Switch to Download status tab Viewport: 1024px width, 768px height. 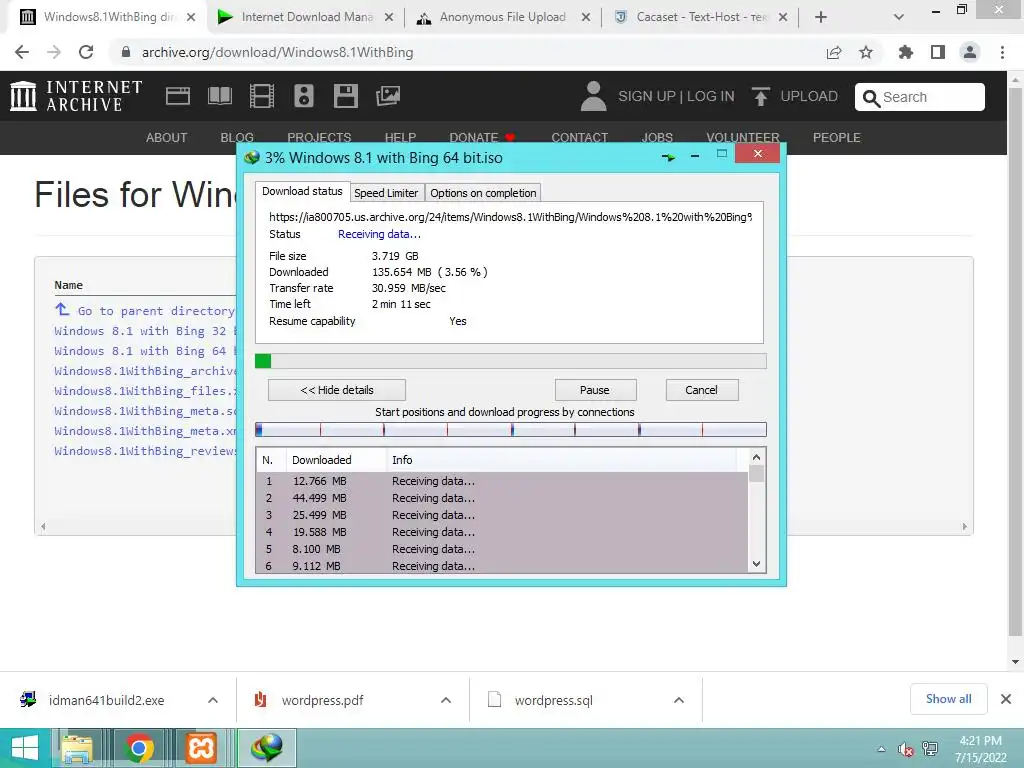pos(302,191)
